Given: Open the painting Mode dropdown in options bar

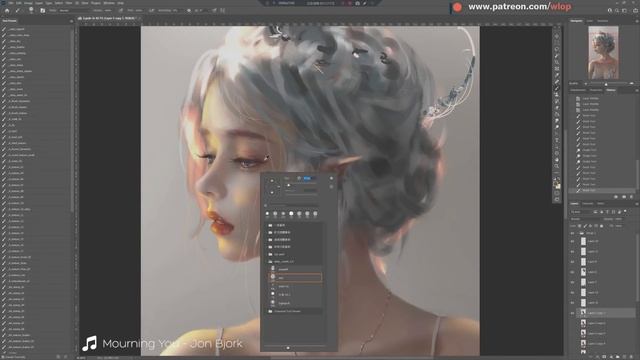Looking at the screenshot, I should 76,11.
